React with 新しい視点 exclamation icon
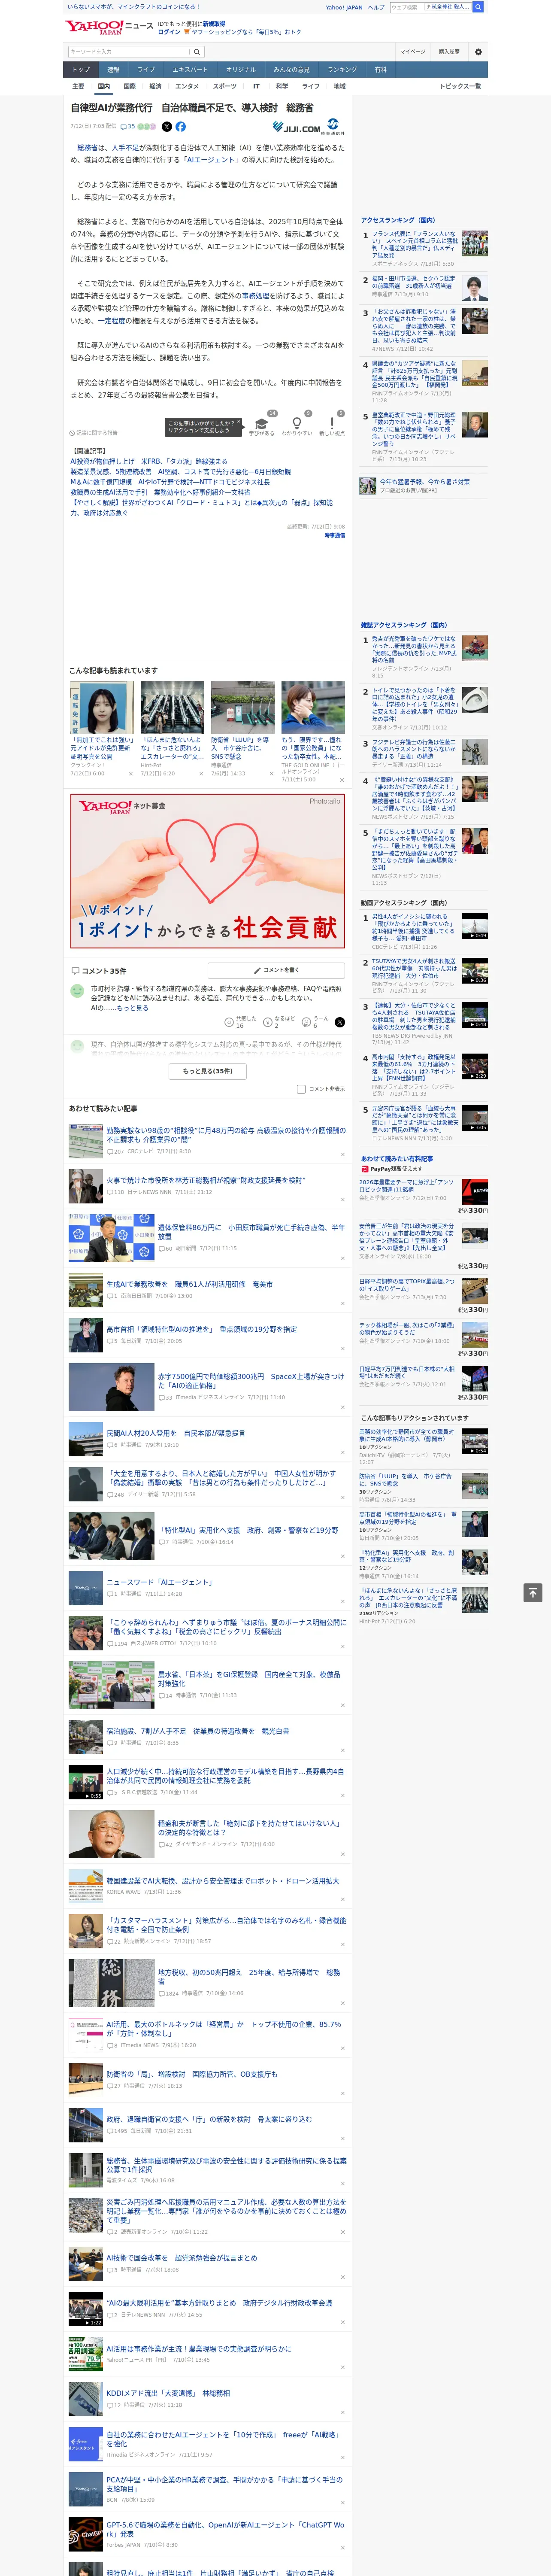551x2576 pixels. (x=332, y=423)
